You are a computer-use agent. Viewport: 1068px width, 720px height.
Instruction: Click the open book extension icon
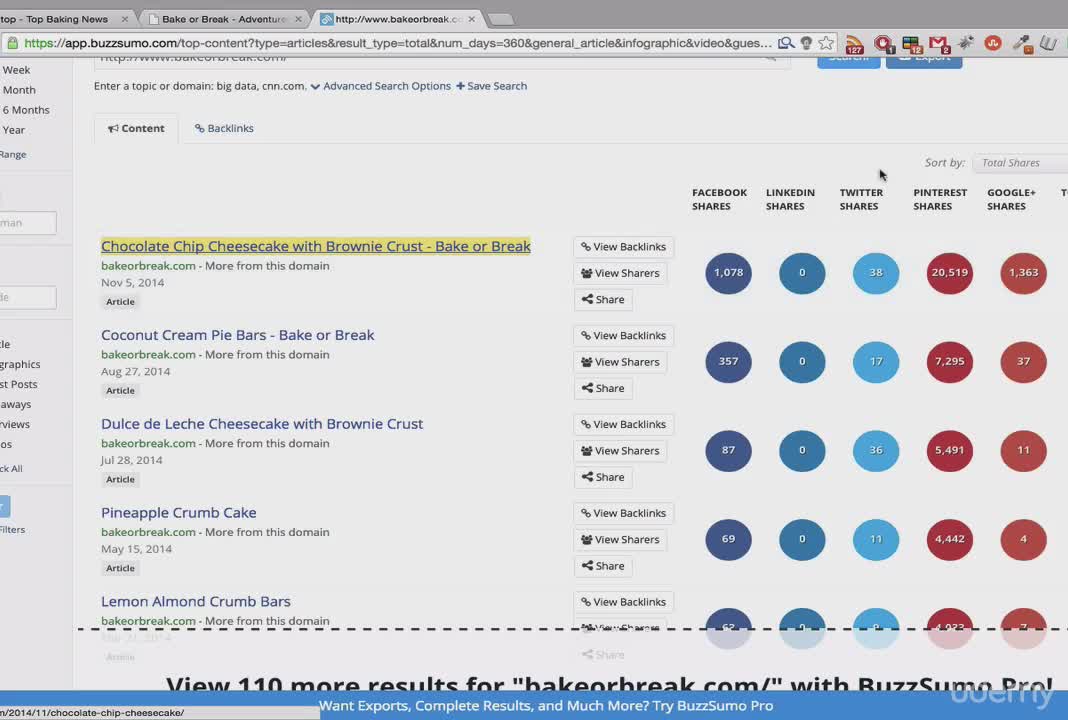(1048, 44)
